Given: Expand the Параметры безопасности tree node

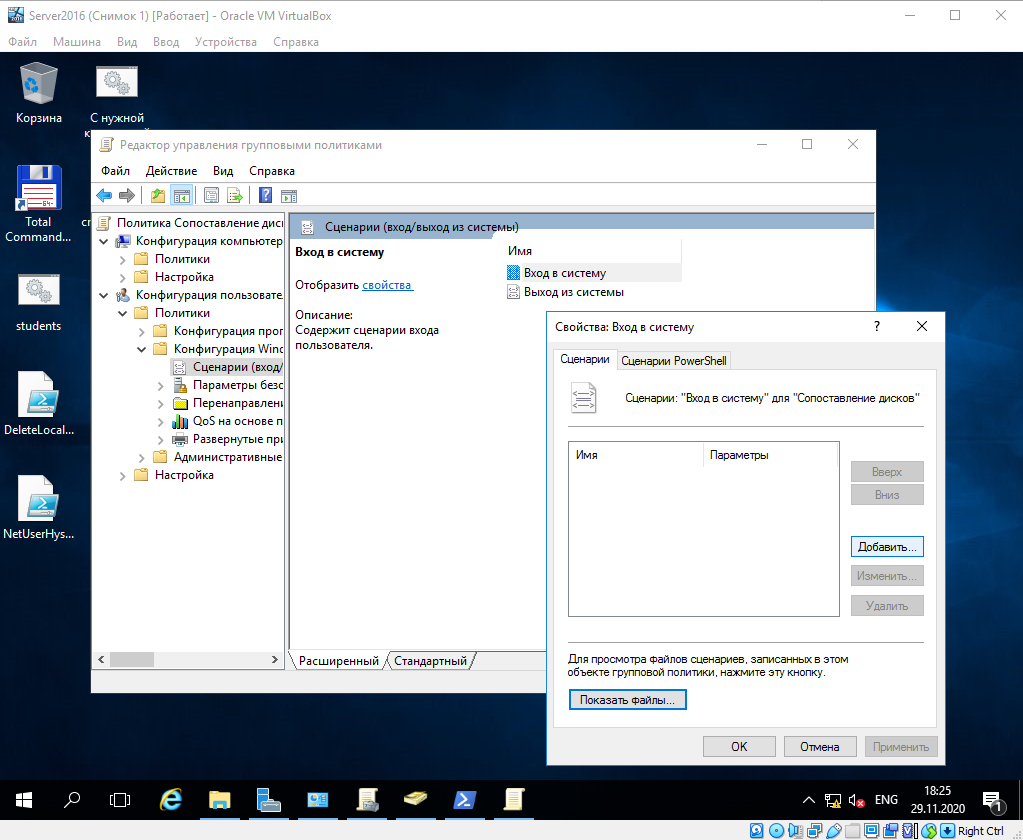Looking at the screenshot, I should (x=162, y=385).
